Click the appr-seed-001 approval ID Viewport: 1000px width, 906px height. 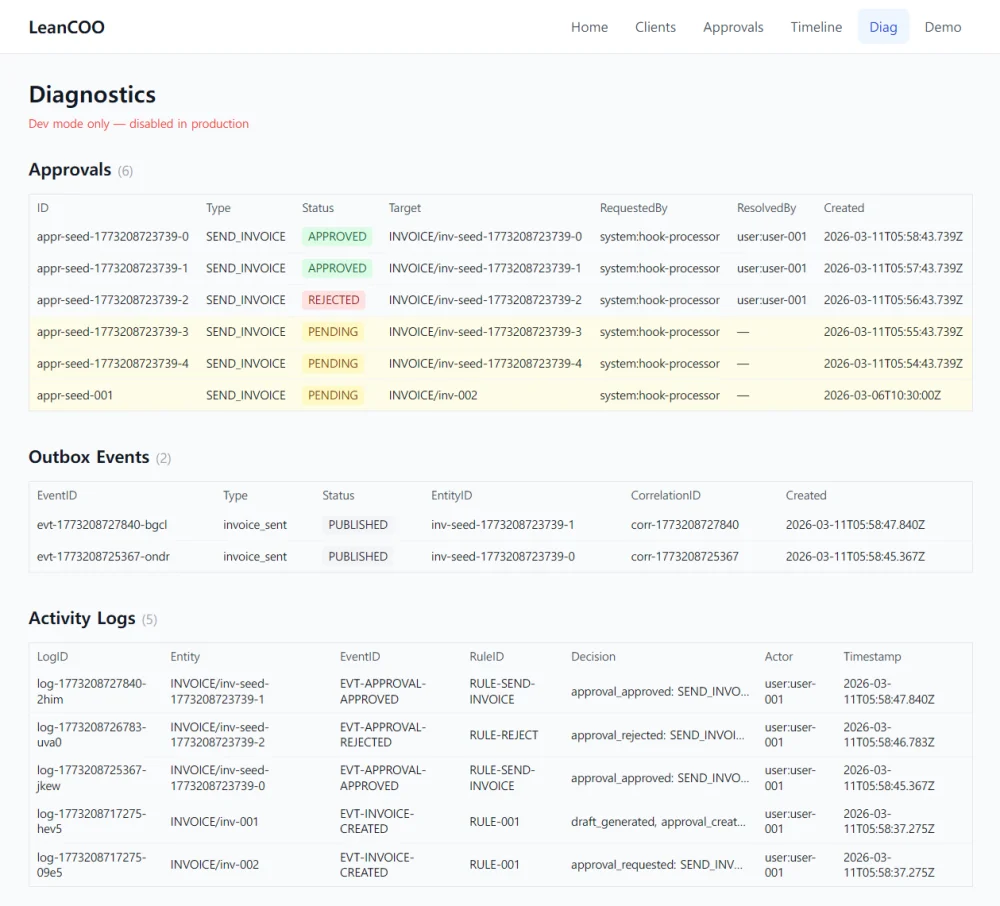[75, 395]
